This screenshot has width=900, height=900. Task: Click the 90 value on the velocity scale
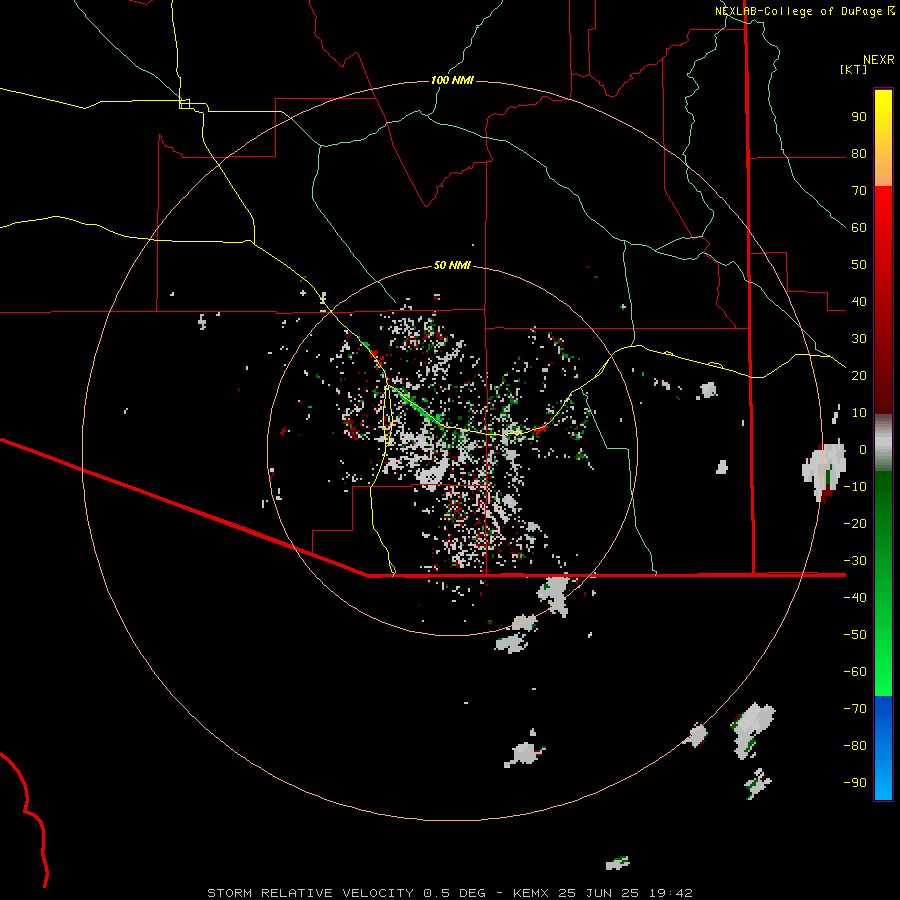859,117
